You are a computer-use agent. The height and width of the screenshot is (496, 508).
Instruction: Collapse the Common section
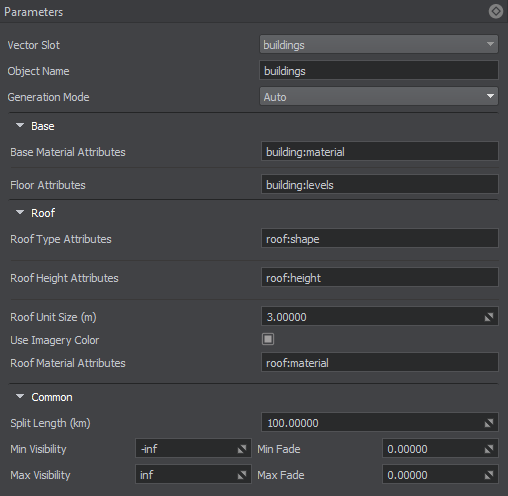(x=20, y=396)
